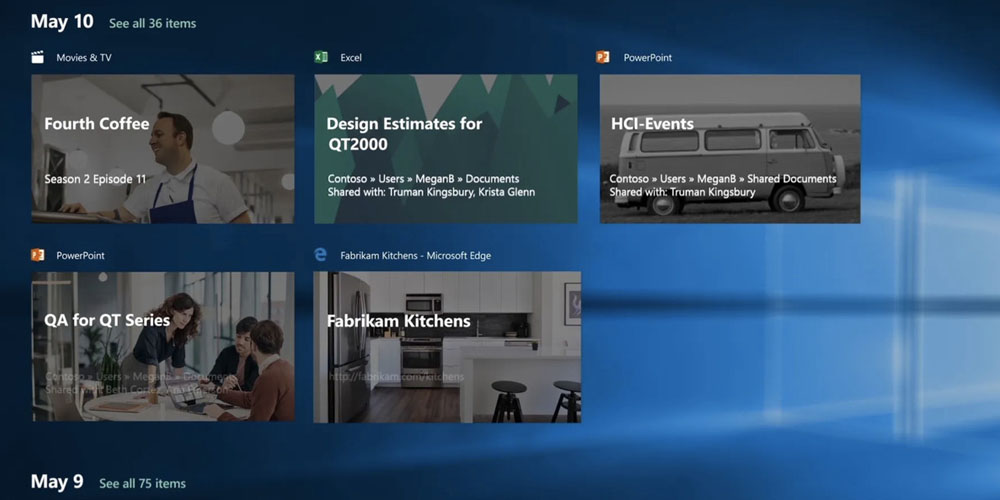Open See all 75 items for May 9
1000x500 pixels.
(143, 483)
